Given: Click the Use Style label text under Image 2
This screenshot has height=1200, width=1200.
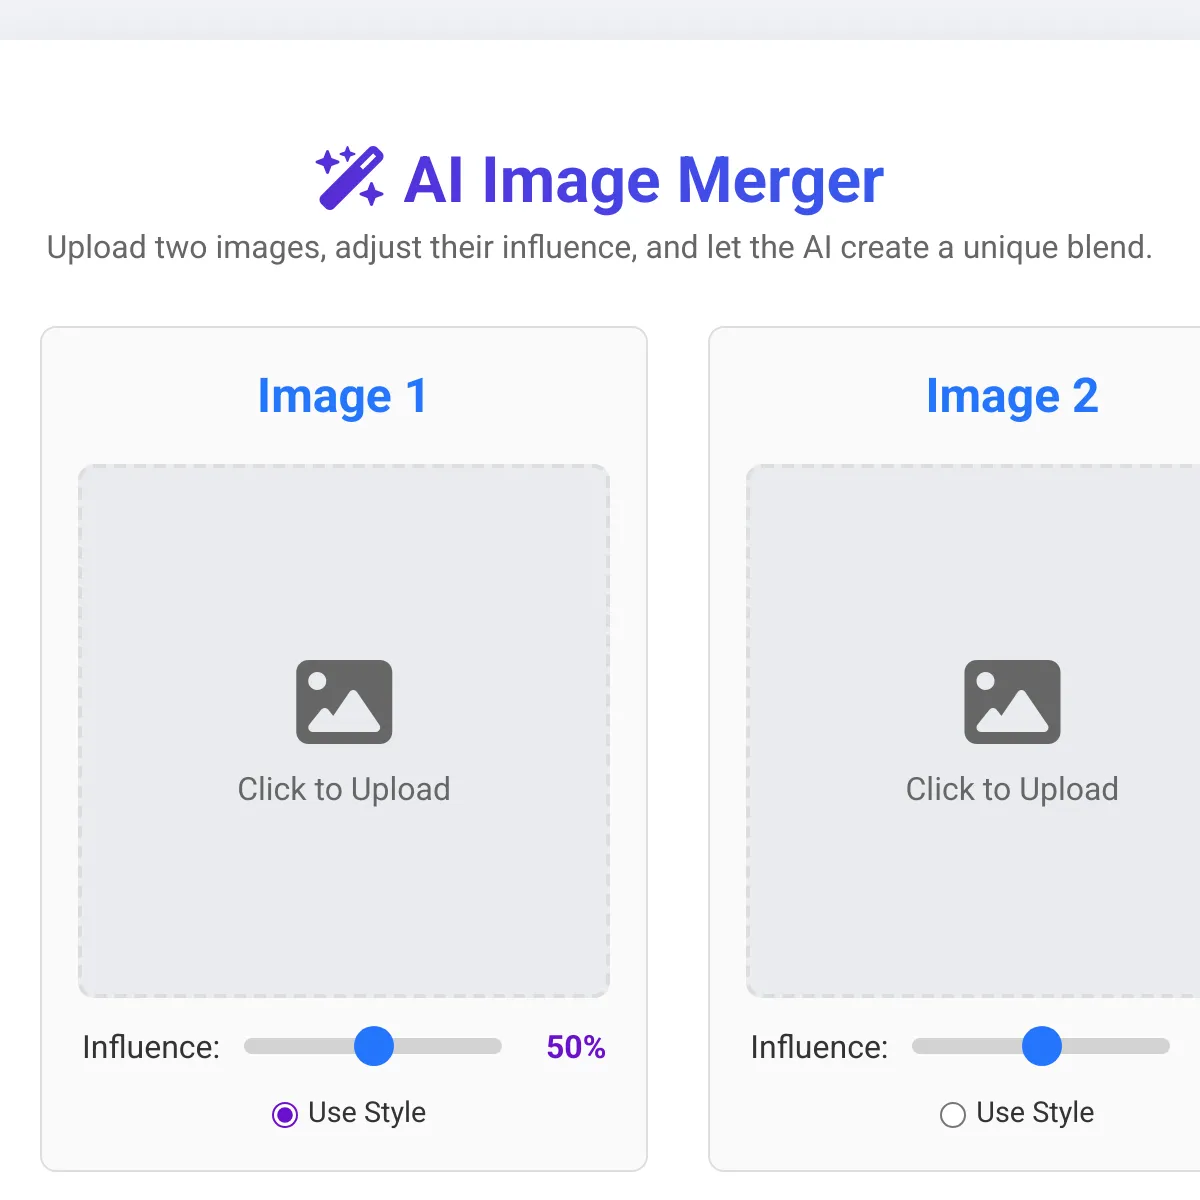Looking at the screenshot, I should click(1035, 1113).
